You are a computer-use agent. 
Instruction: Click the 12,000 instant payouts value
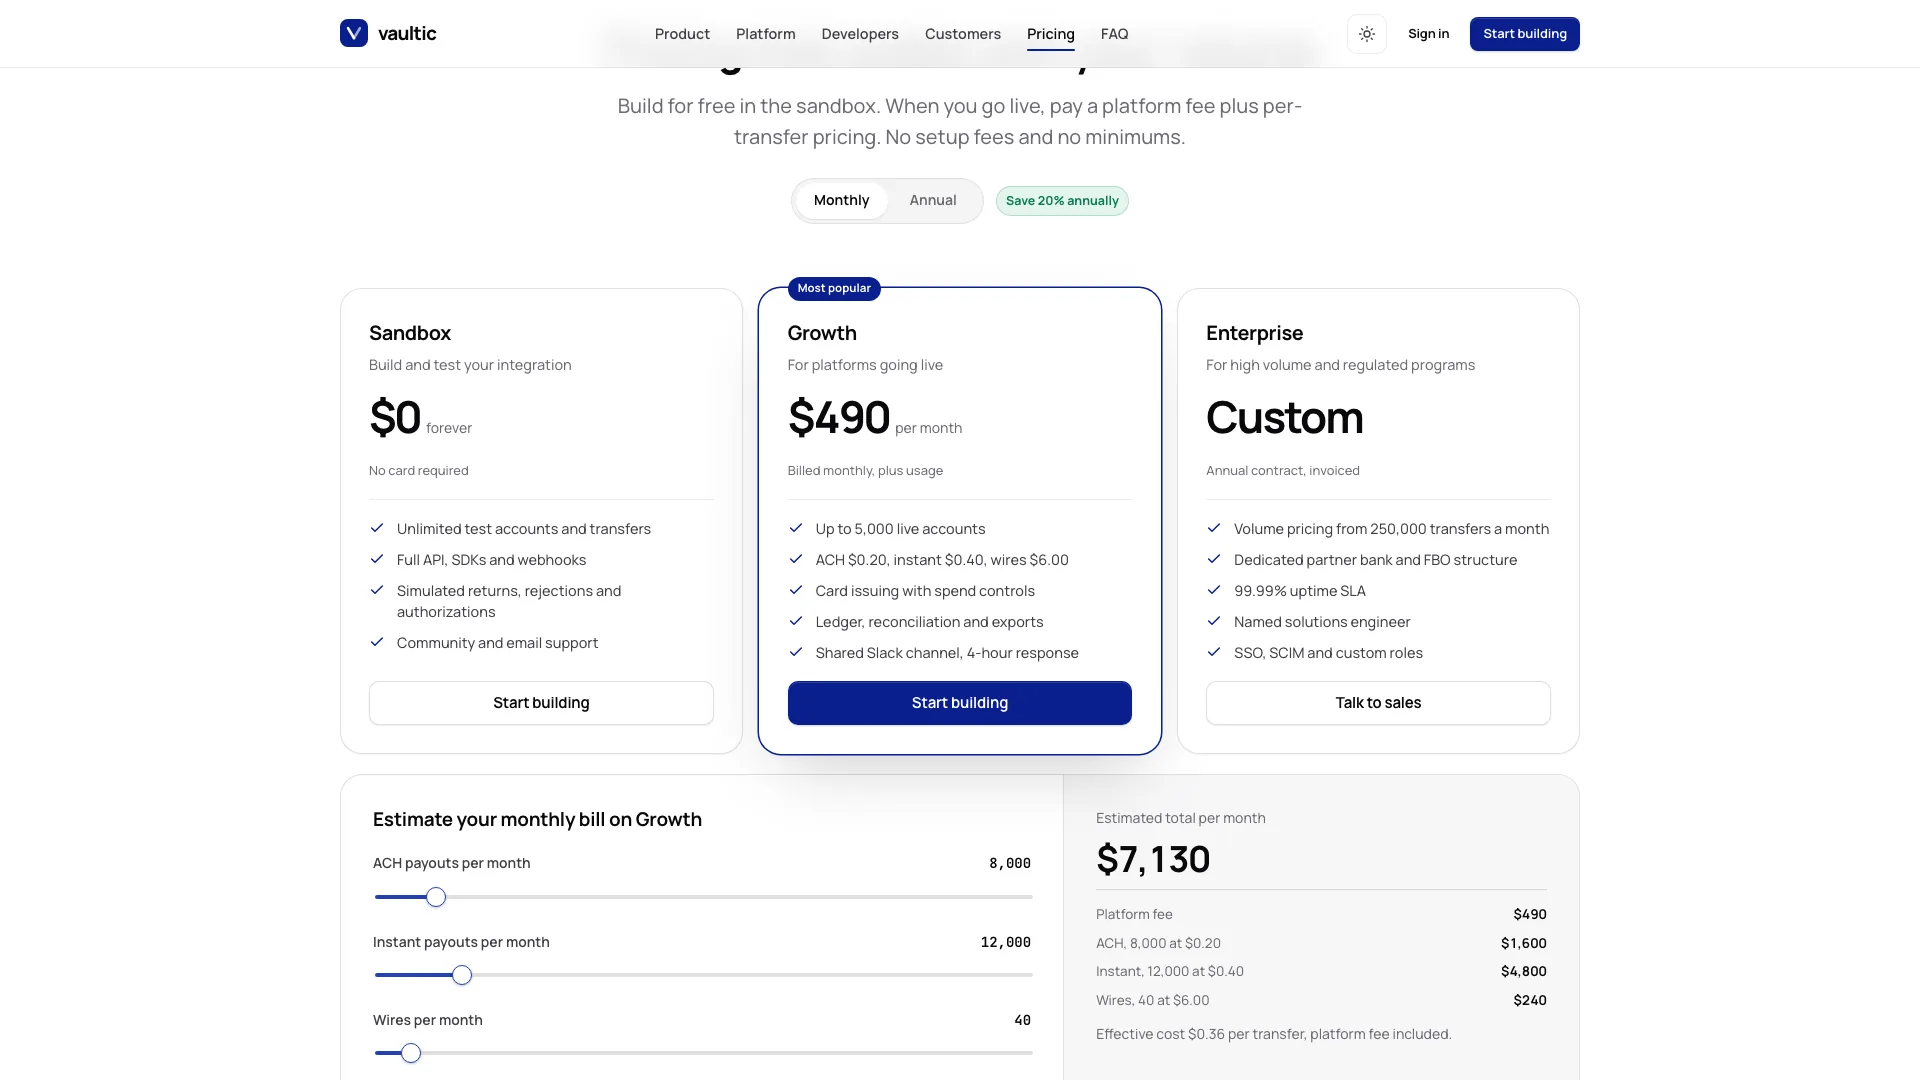pyautogui.click(x=1005, y=942)
